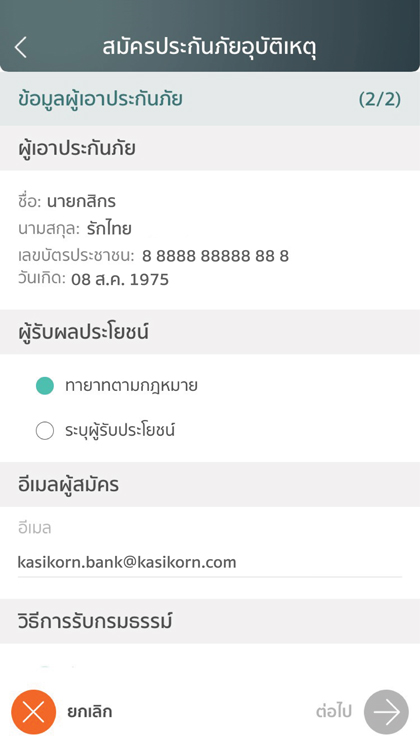Tap the อีเมลผู้สมัคร section header
The width and height of the screenshot is (420, 748).
pyautogui.click(x=69, y=485)
